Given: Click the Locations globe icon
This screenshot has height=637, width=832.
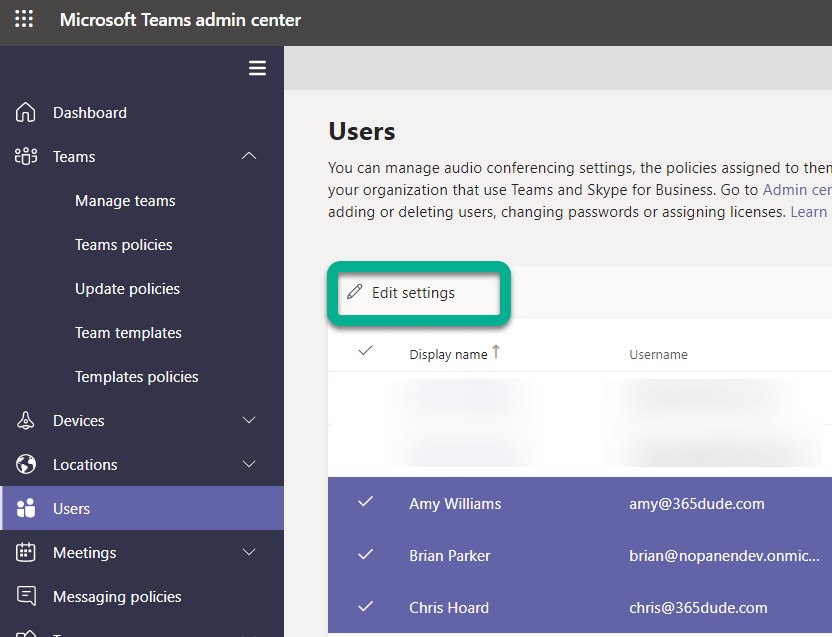Looking at the screenshot, I should click(26, 465).
